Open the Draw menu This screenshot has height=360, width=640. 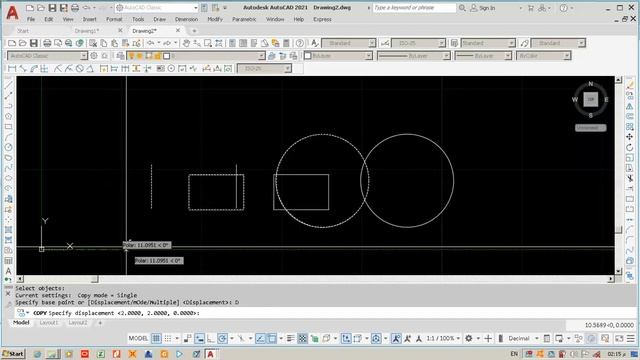[x=160, y=19]
